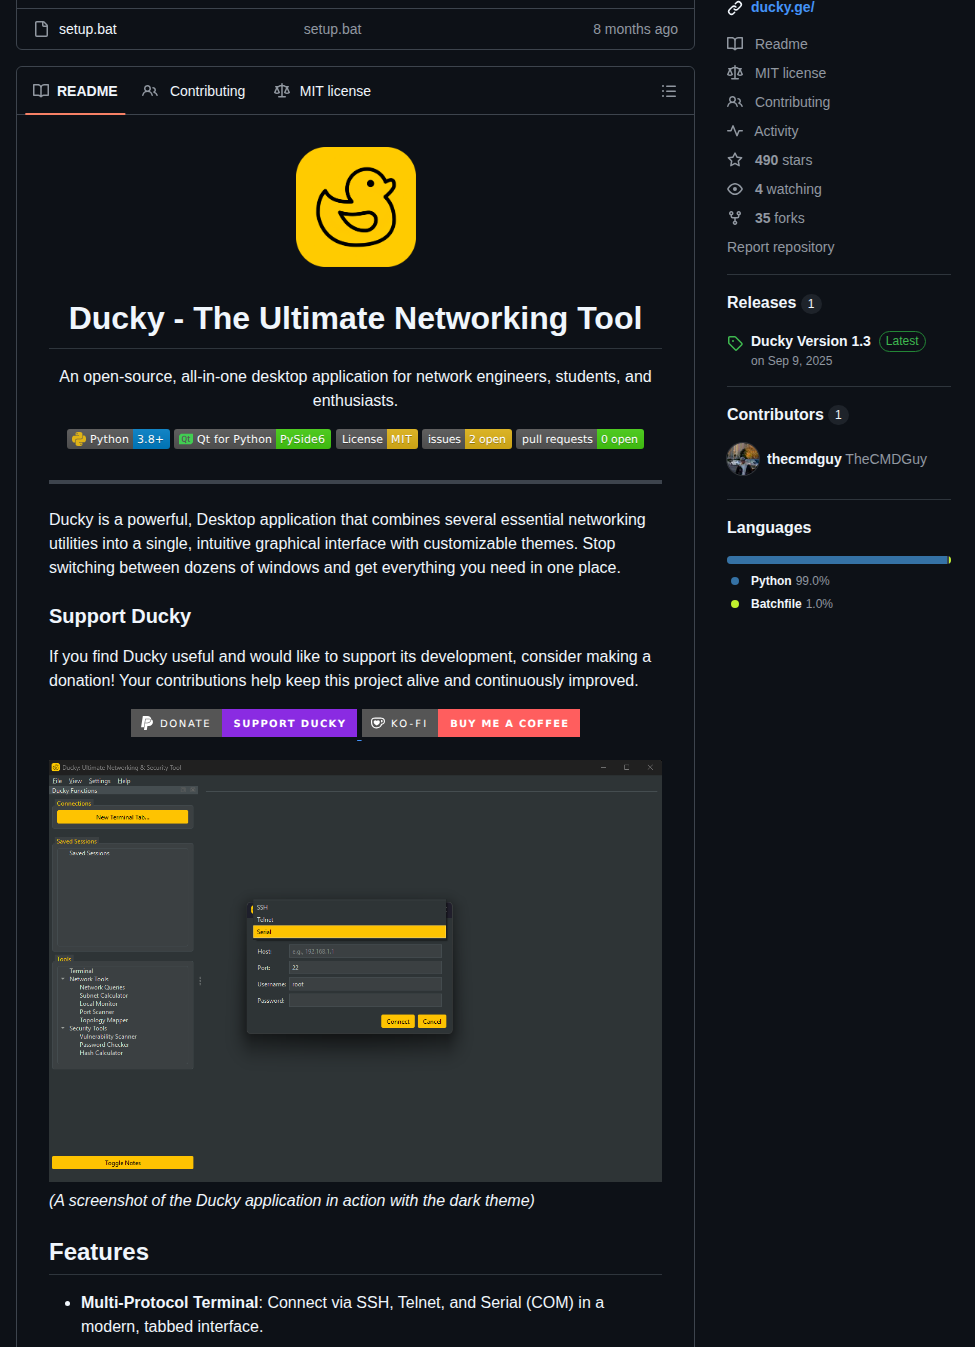Click the pull requests 0 open badge

pyautogui.click(x=580, y=439)
